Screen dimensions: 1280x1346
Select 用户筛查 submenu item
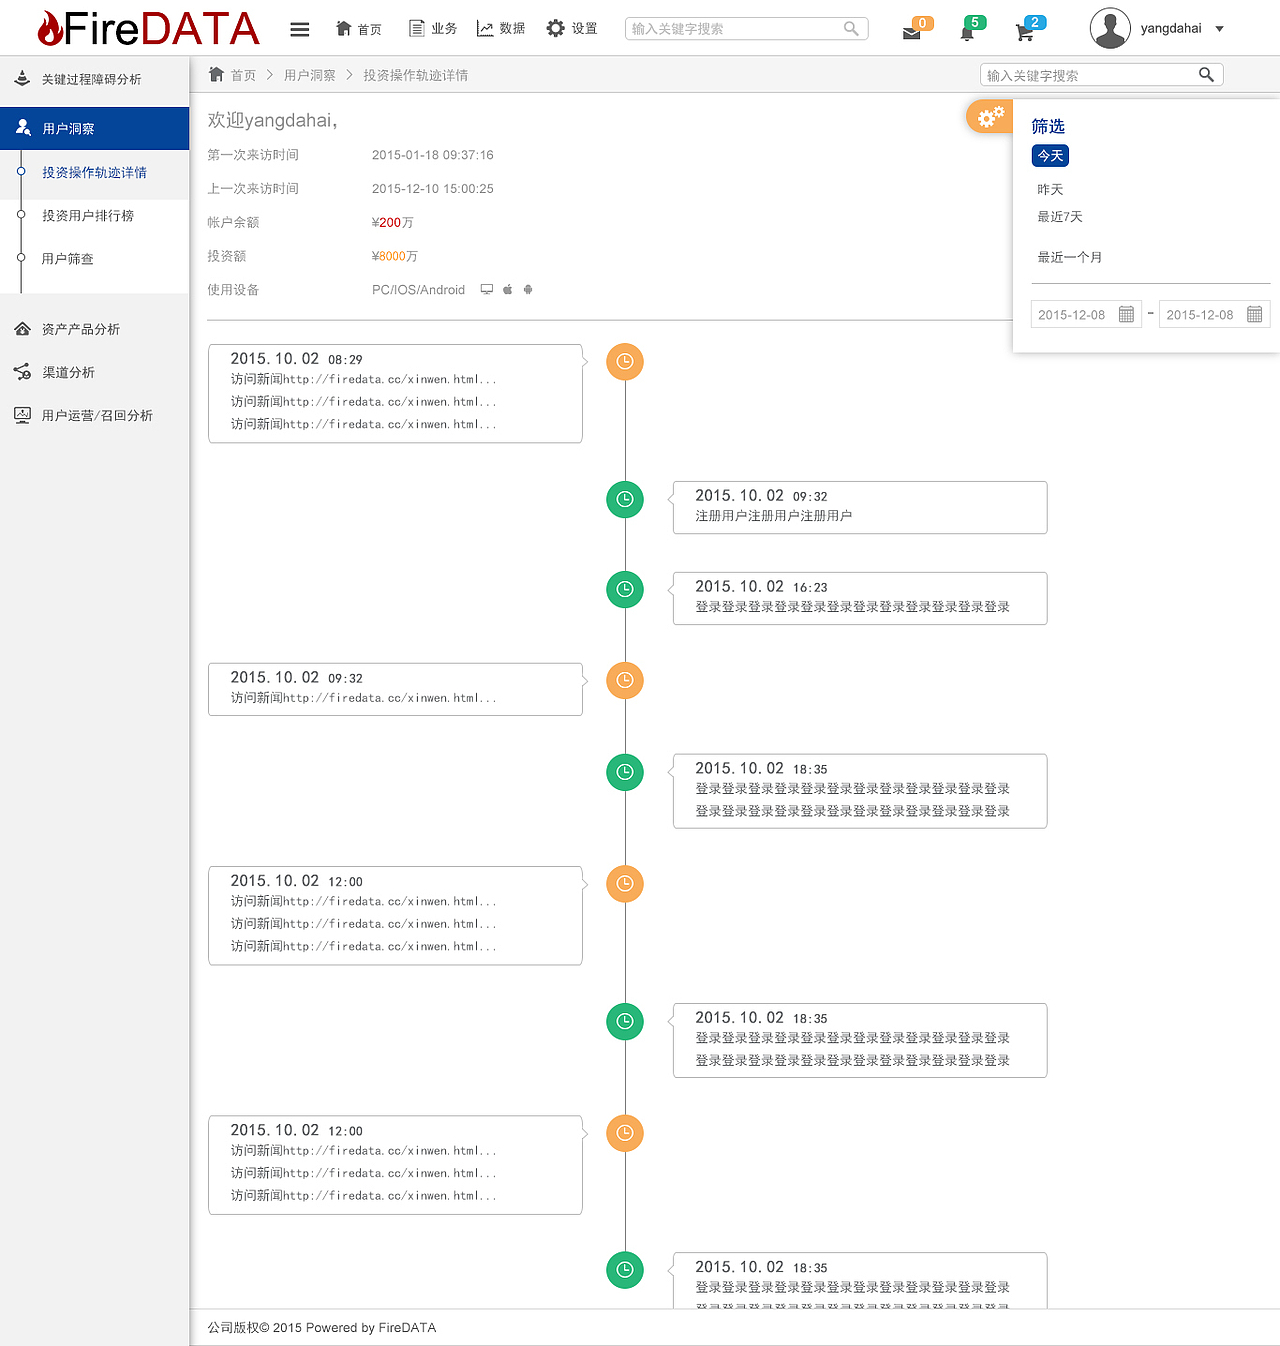pyautogui.click(x=67, y=258)
